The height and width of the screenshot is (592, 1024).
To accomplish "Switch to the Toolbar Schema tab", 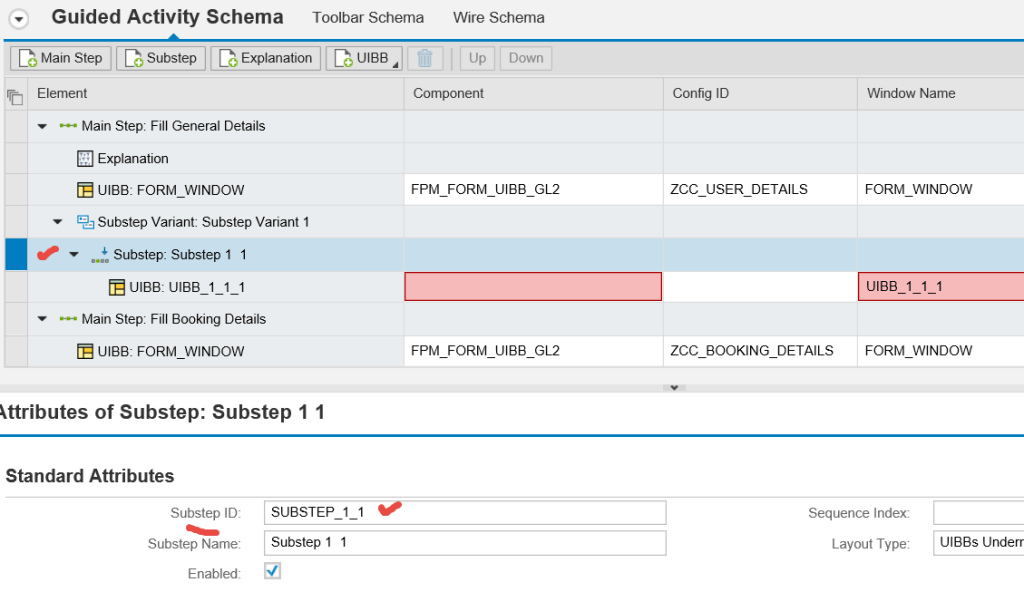I will point(368,17).
